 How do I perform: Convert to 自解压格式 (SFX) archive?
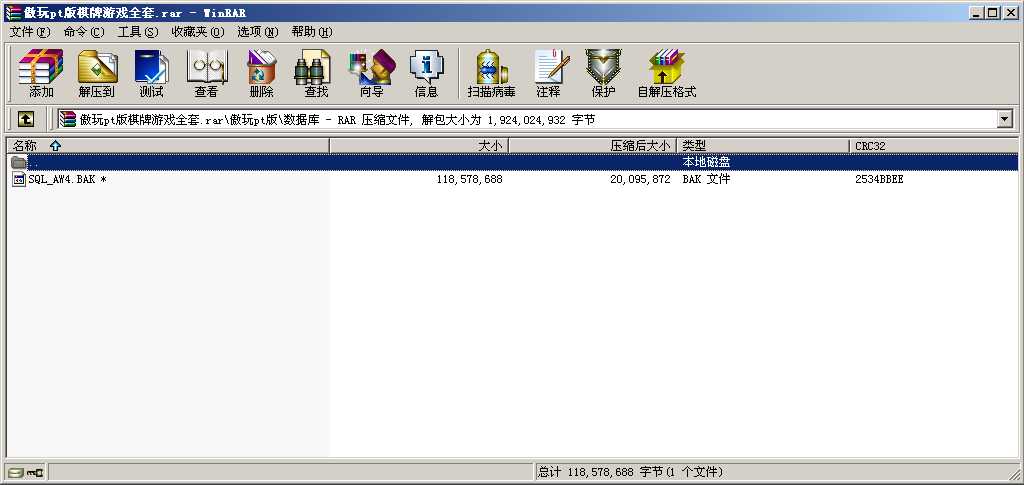[x=667, y=73]
